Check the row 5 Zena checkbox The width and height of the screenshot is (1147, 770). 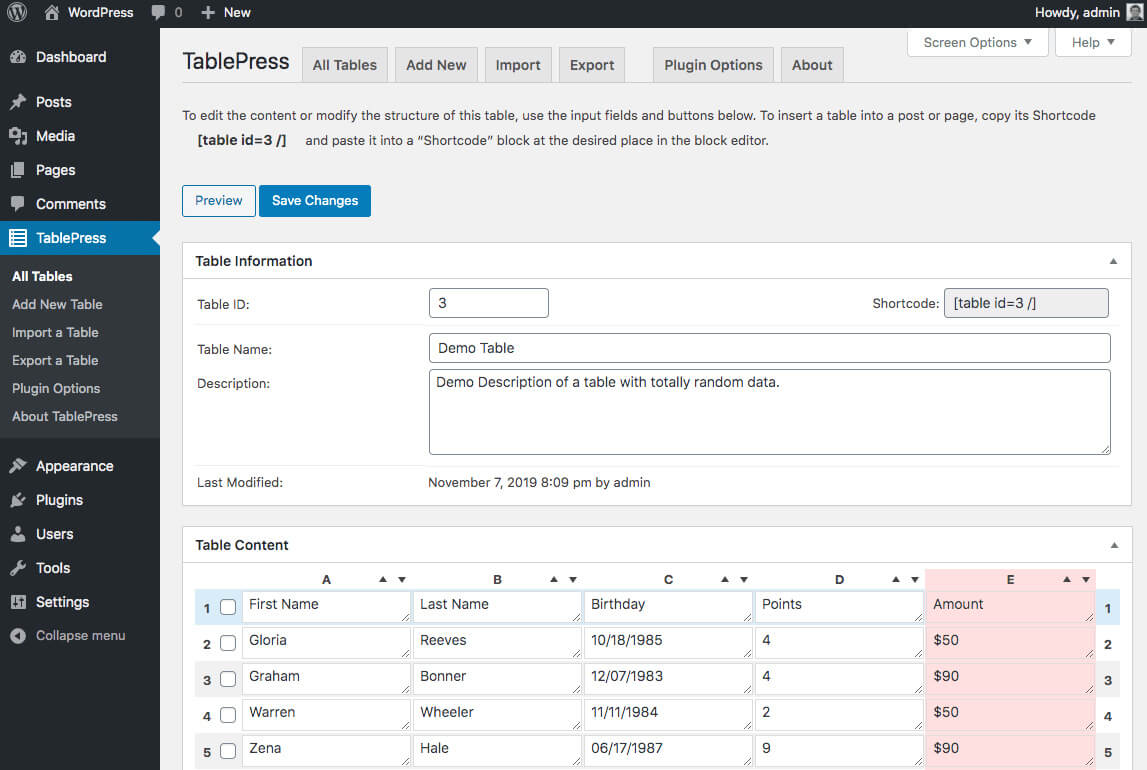(x=228, y=751)
